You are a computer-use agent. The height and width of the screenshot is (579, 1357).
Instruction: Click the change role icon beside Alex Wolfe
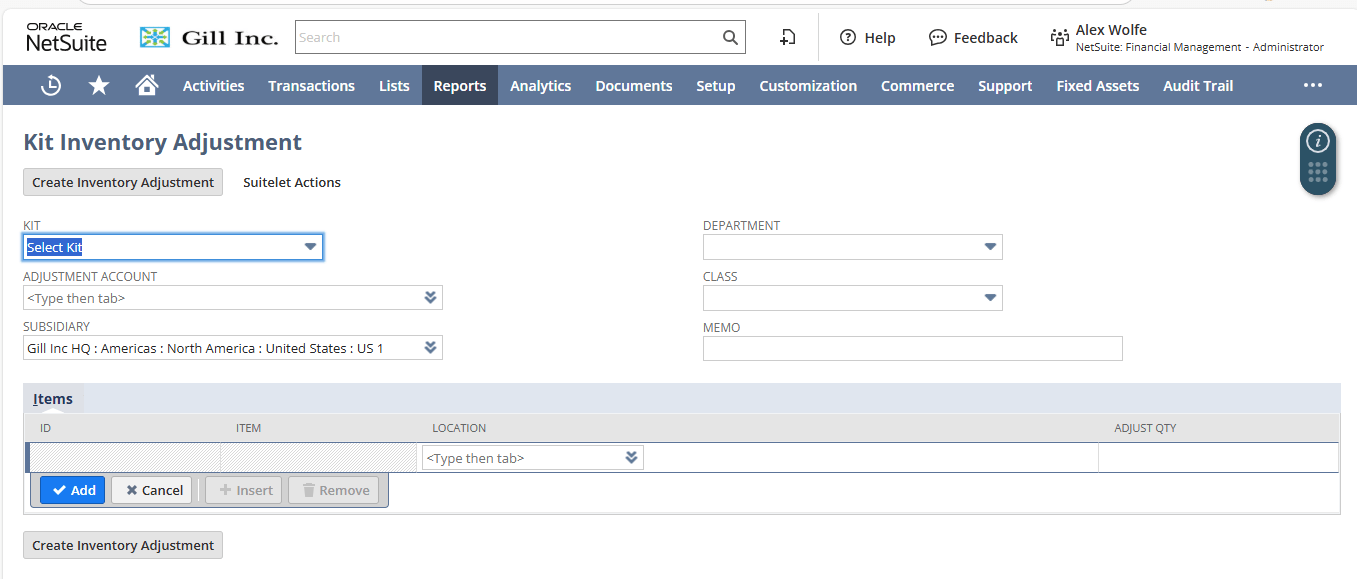pyautogui.click(x=1059, y=38)
